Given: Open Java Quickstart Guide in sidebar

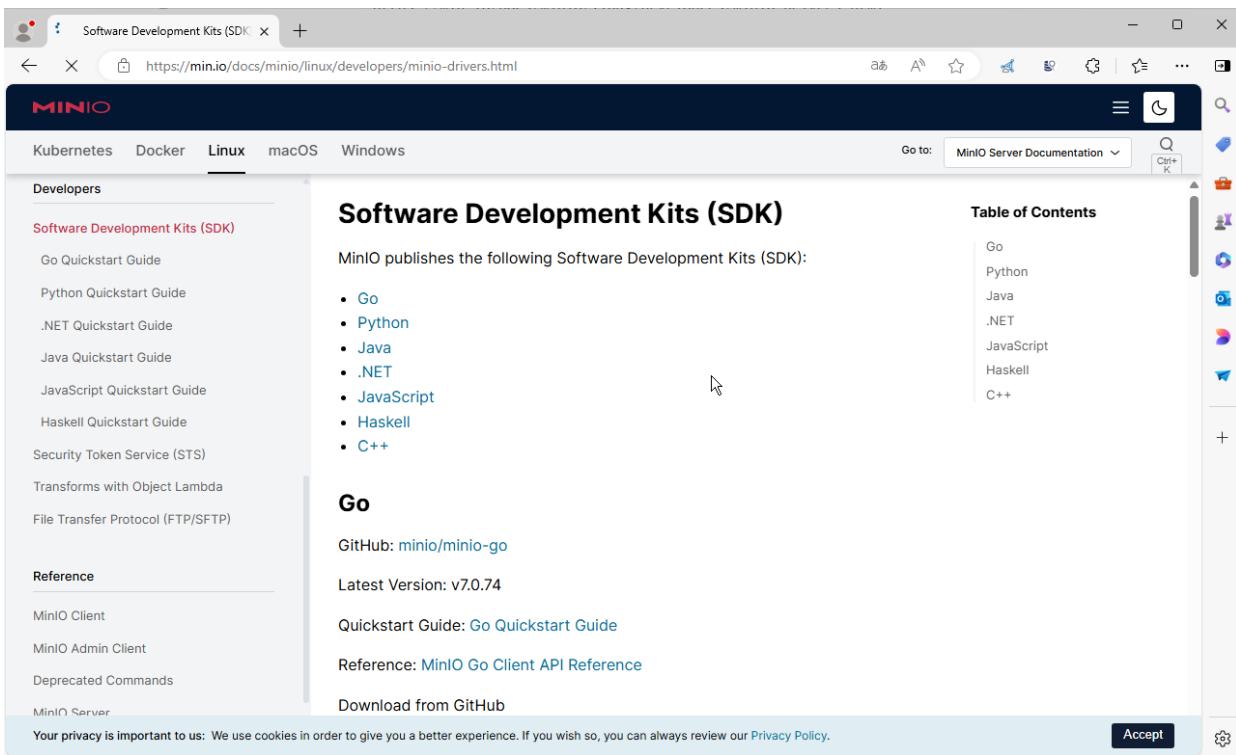Looking at the screenshot, I should coord(106,357).
